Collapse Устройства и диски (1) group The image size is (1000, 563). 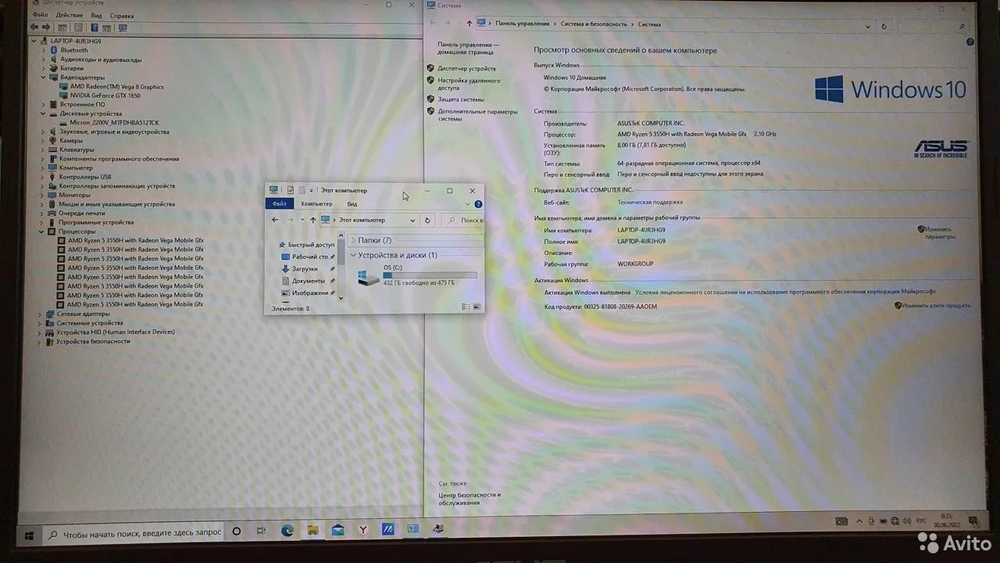tap(353, 255)
